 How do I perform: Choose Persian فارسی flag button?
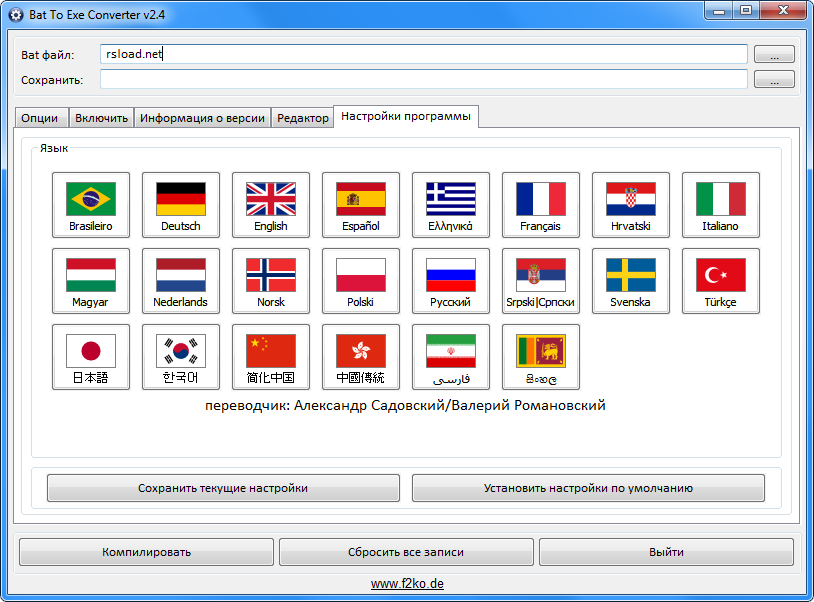tap(451, 357)
